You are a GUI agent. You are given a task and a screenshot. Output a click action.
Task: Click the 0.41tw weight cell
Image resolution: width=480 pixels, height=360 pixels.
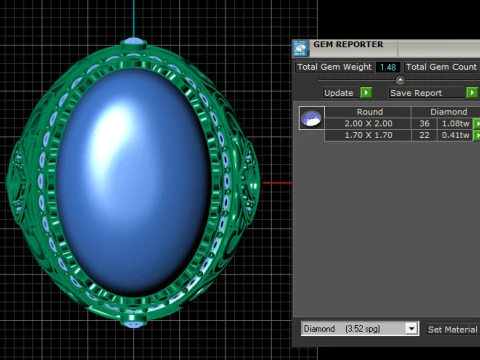tap(455, 135)
